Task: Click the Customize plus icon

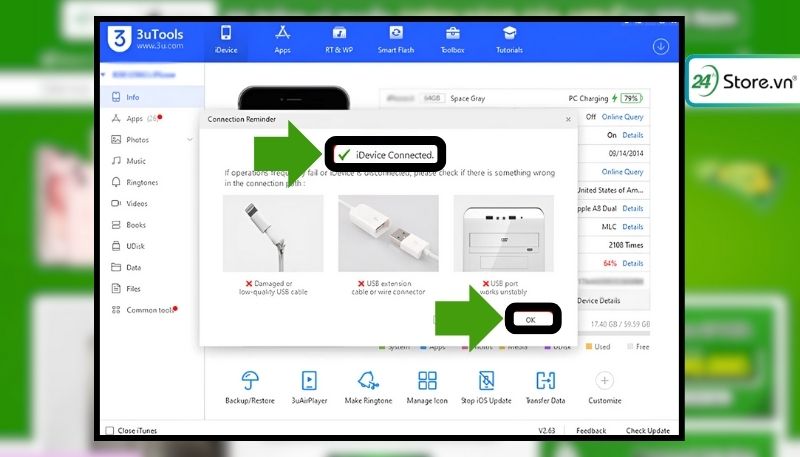Action: point(605,380)
